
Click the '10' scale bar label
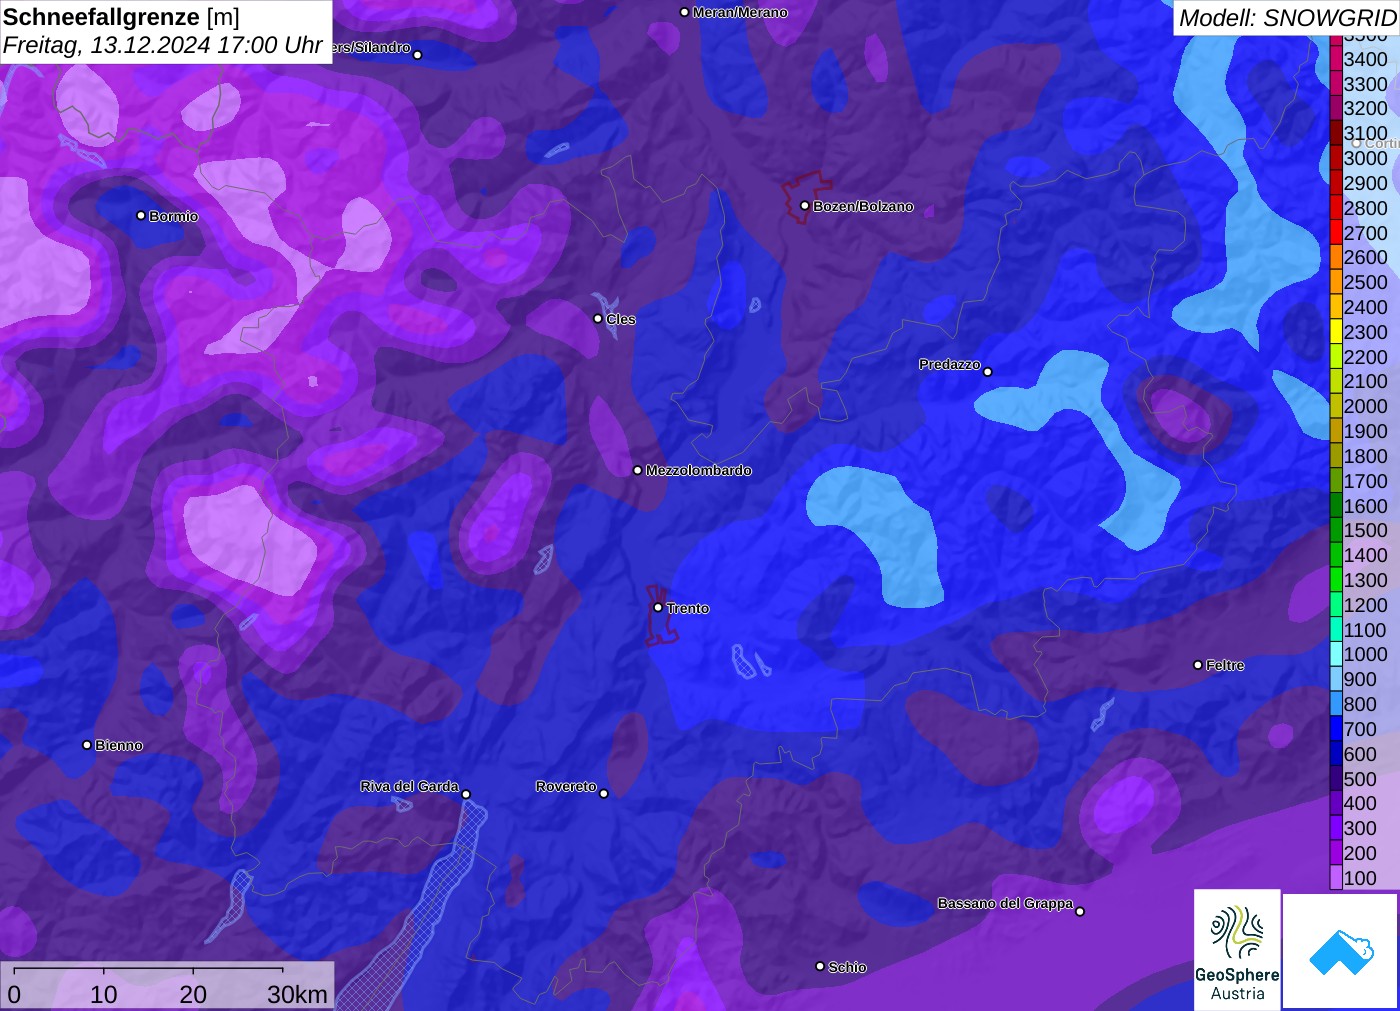[104, 994]
